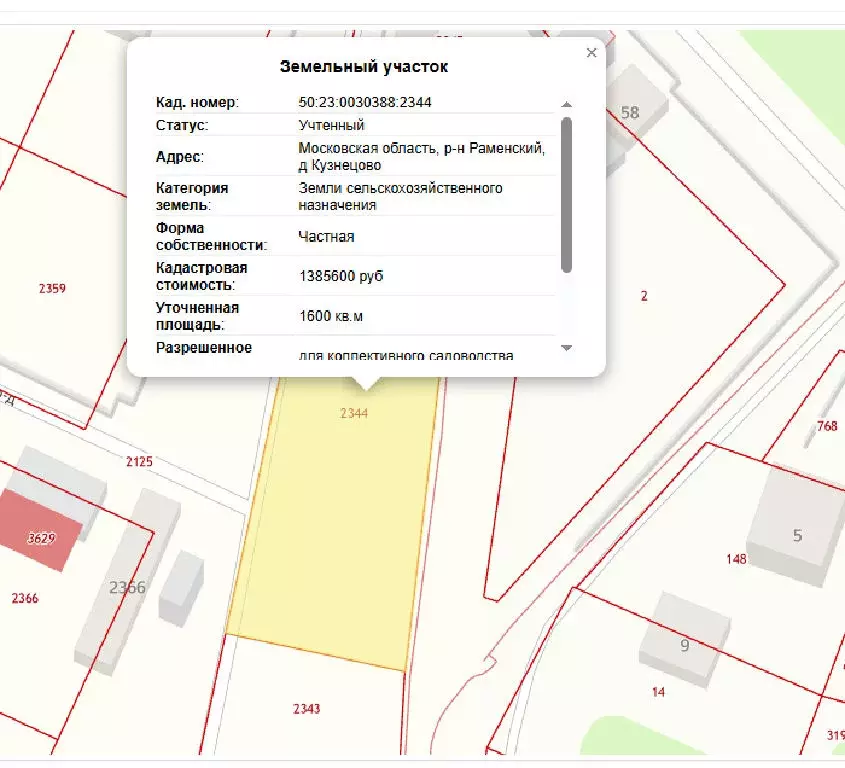845x768 pixels.
Task: Select large parcel 2 on the right
Action: 645,295
